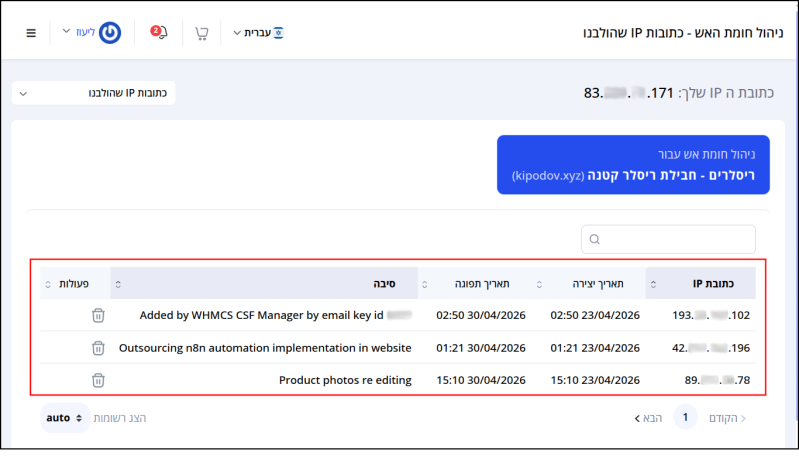Open the notifications bell with badge 2

pos(158,33)
